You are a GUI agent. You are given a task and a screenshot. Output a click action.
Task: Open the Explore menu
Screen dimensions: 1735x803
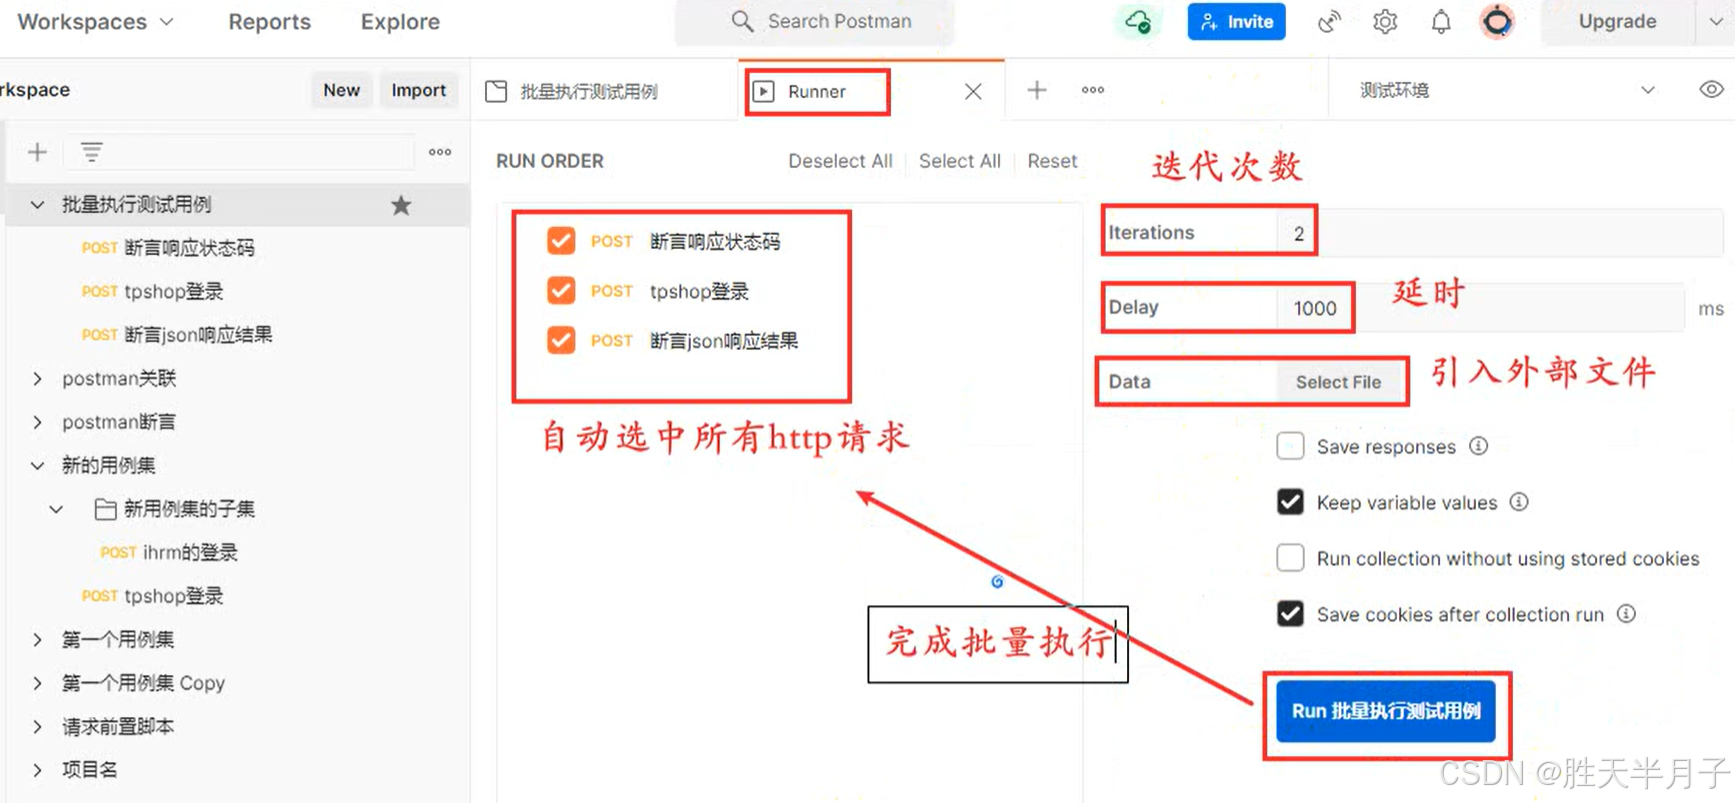(x=400, y=22)
